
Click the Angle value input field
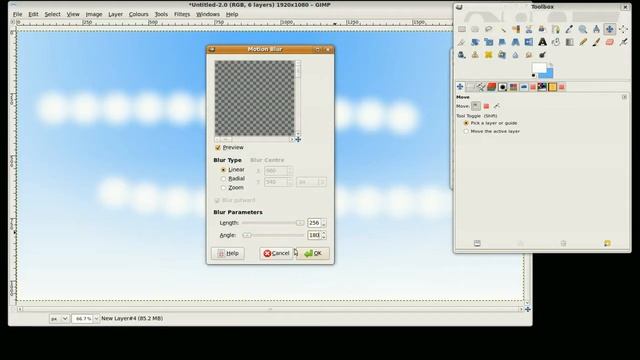click(x=314, y=235)
